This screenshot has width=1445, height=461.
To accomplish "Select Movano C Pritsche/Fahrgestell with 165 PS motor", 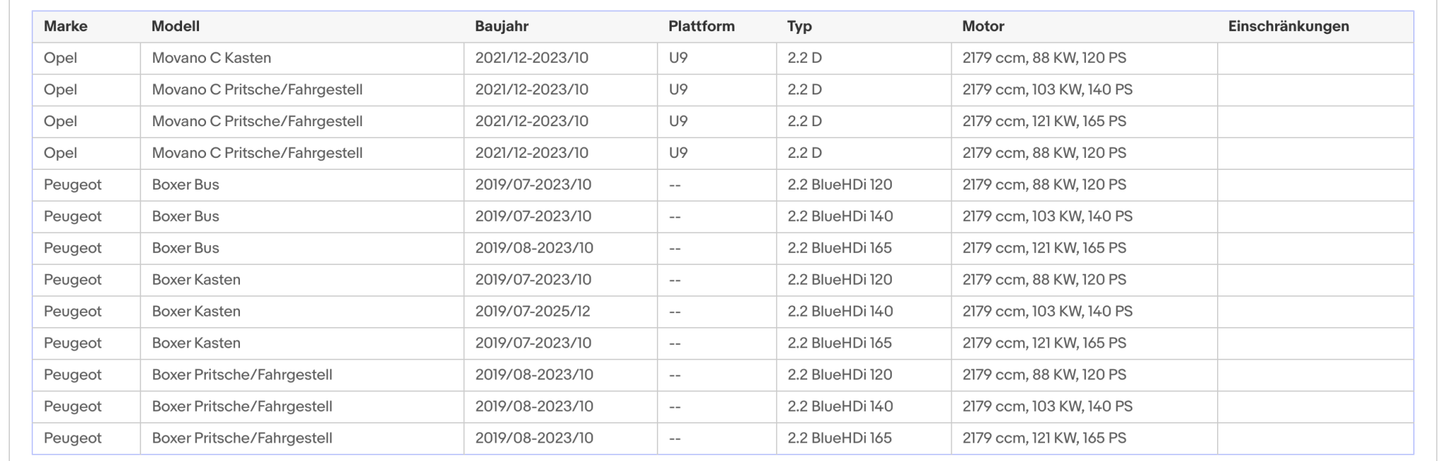I will click(257, 121).
